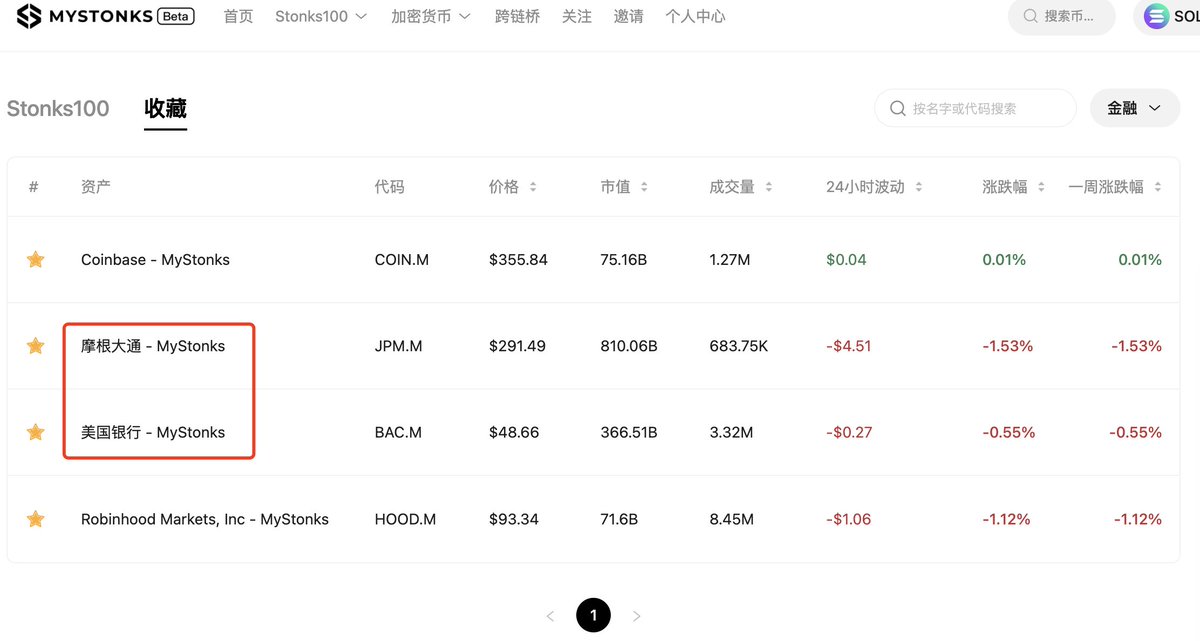1200x641 pixels.
Task: Open the 跨链桥 nav item
Action: [517, 17]
